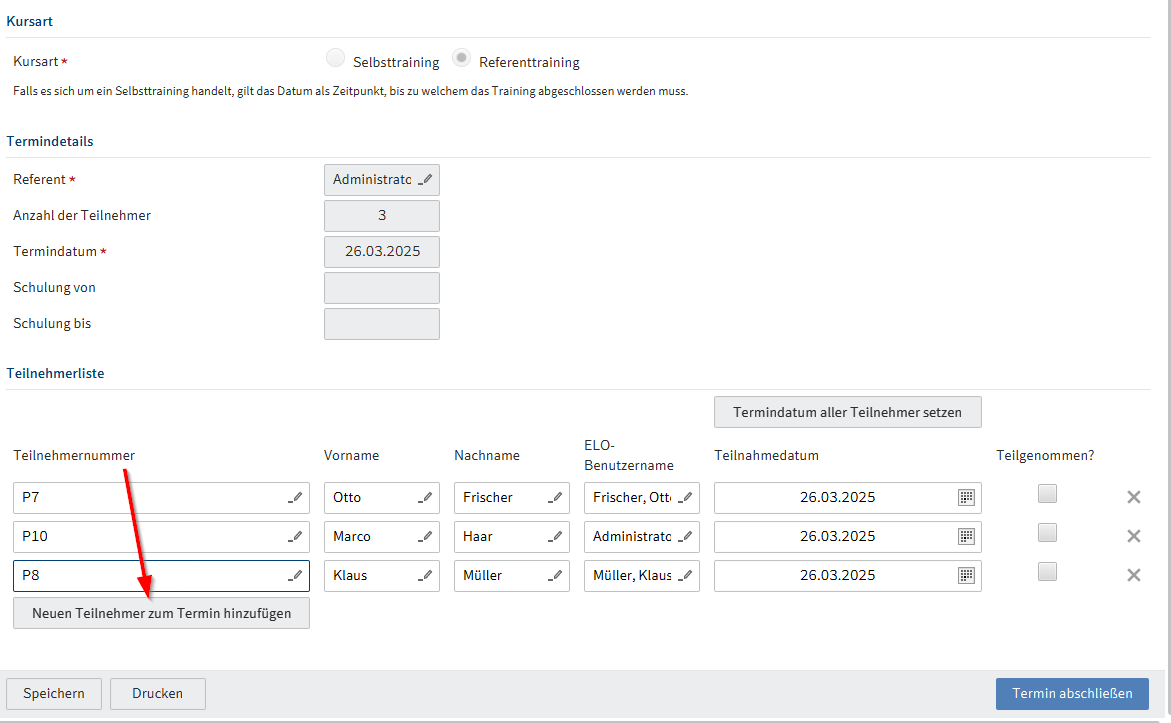This screenshot has width=1171, height=723.
Task: Click pencil icon in P7 Teilnehmernummer field
Action: pos(295,497)
